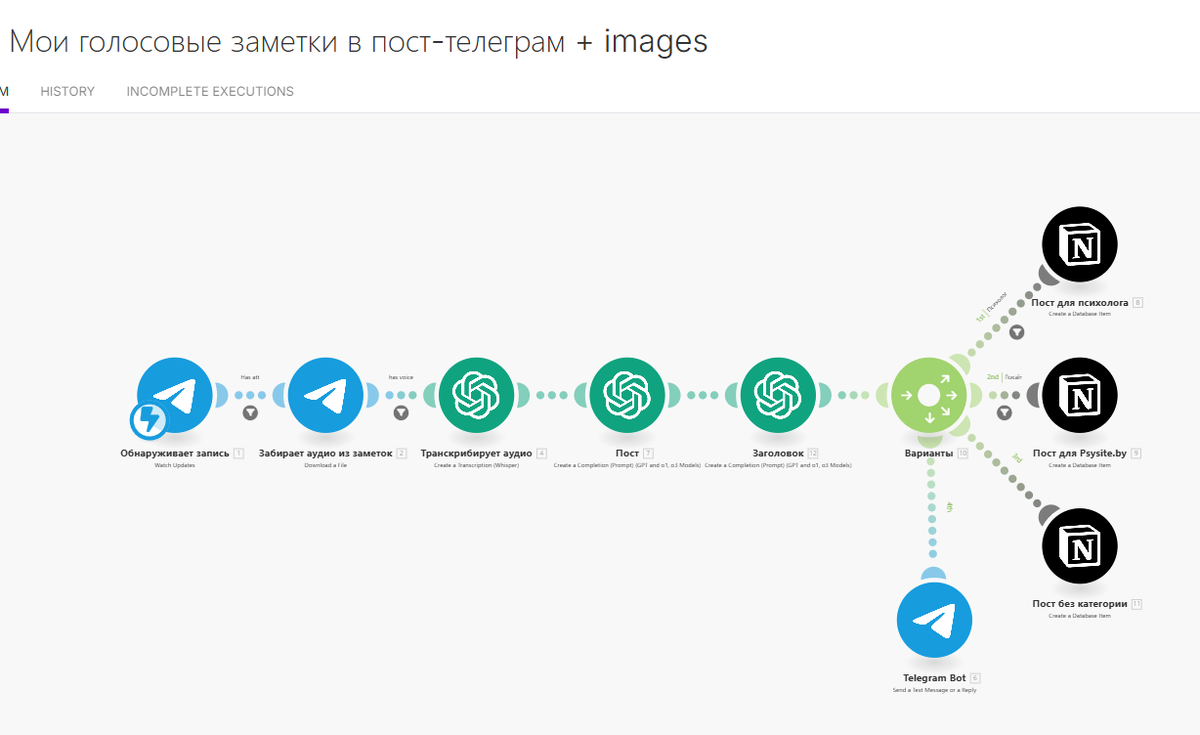The height and width of the screenshot is (735, 1200).
Task: Click the Обнаруживает запись module label
Action: (x=175, y=453)
